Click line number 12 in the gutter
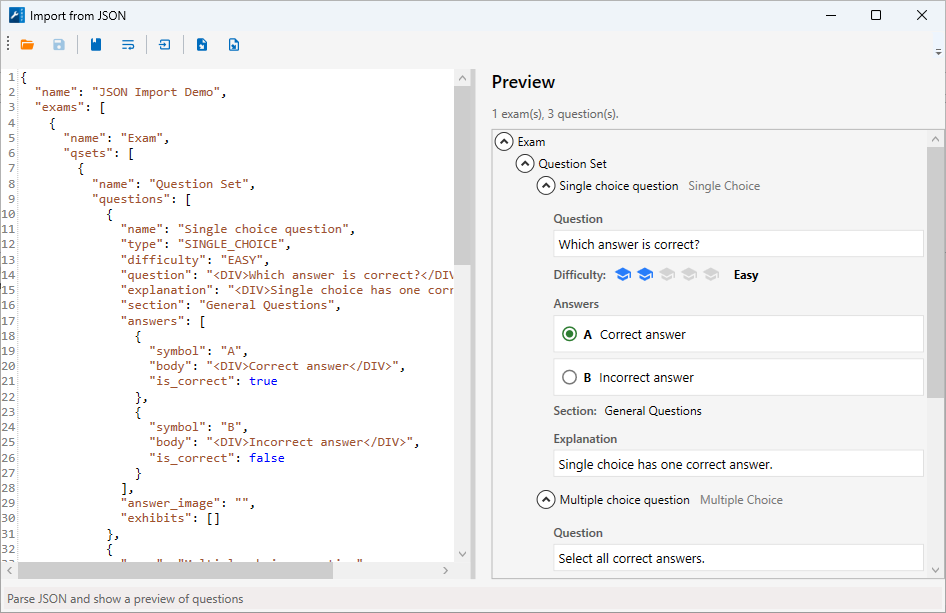This screenshot has height=613, width=946. (x=8, y=244)
